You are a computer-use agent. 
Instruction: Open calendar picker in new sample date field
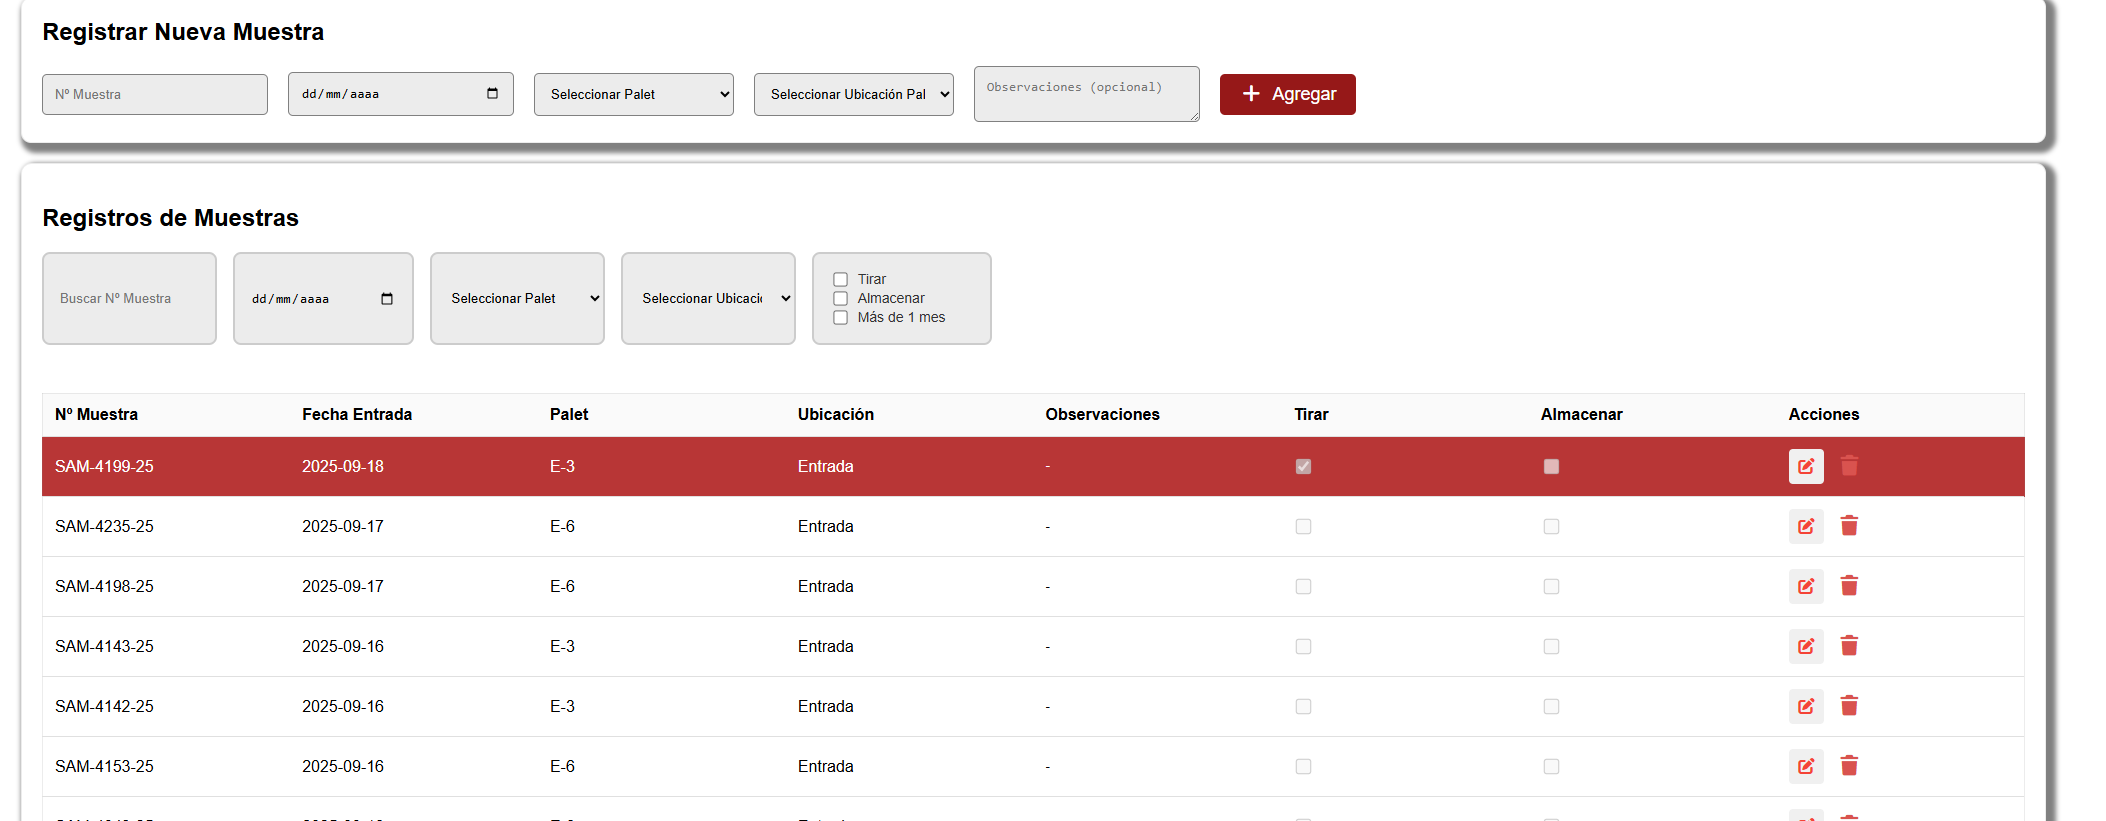(492, 94)
